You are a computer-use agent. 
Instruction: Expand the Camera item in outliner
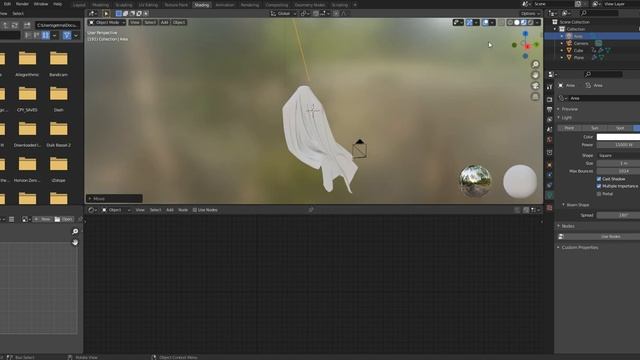562,43
